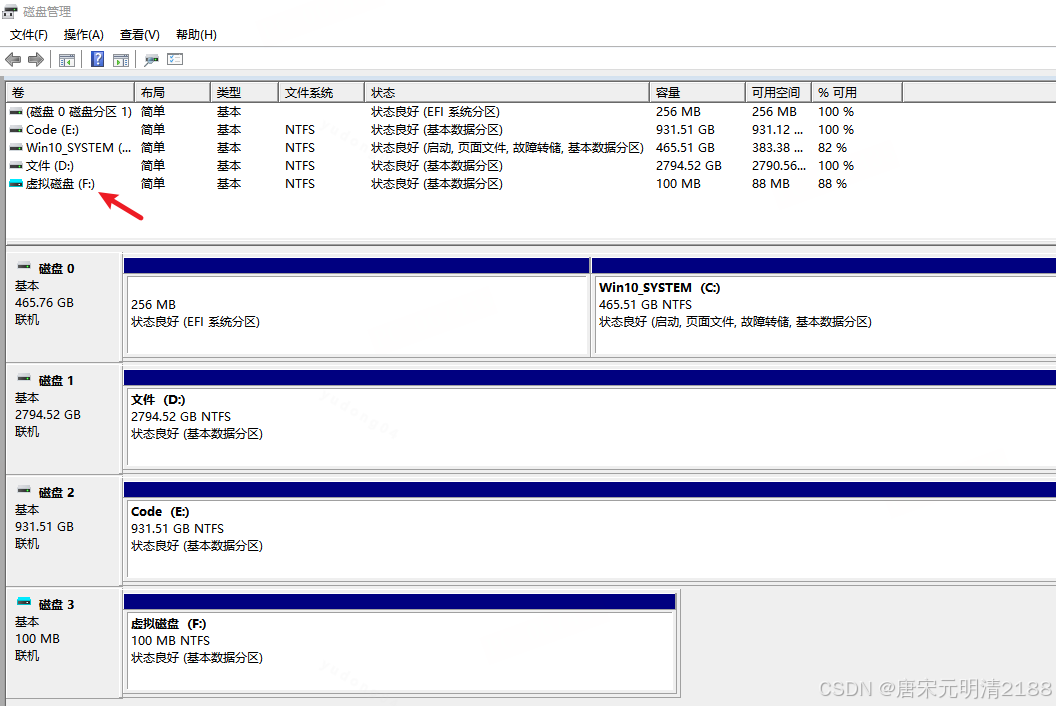Sort by the 文件系统 column header
Viewport: 1056px width, 706px height.
click(321, 92)
